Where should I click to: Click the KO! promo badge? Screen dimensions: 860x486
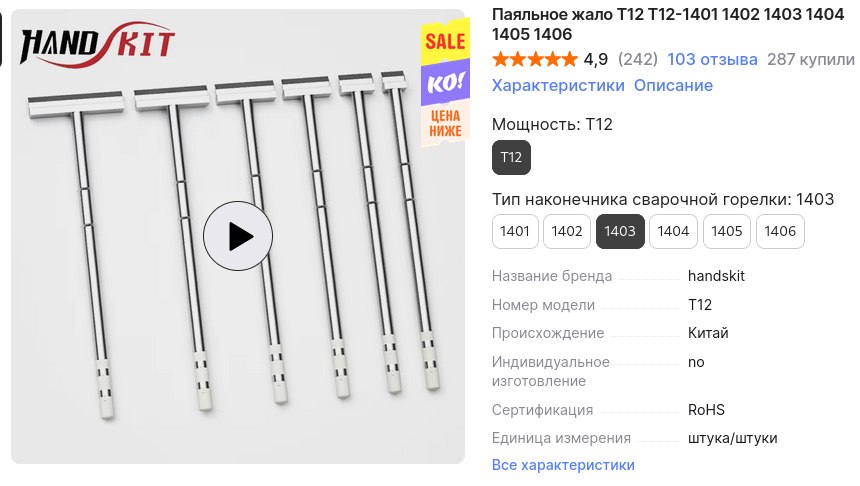tap(445, 83)
